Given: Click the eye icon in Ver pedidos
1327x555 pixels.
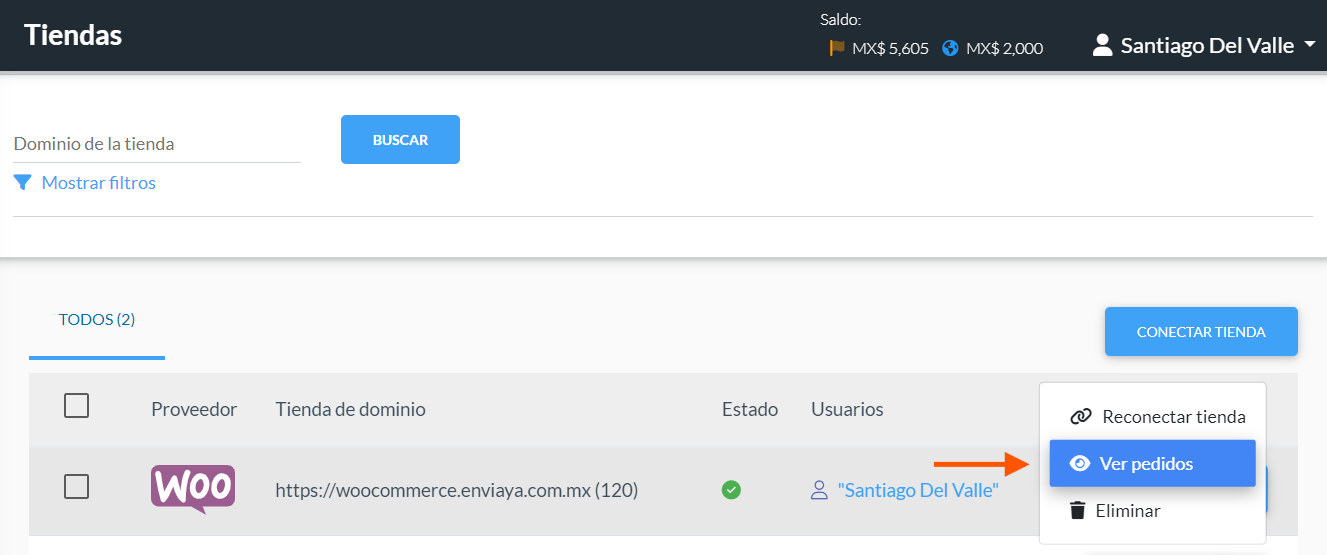Looking at the screenshot, I should (x=1080, y=464).
